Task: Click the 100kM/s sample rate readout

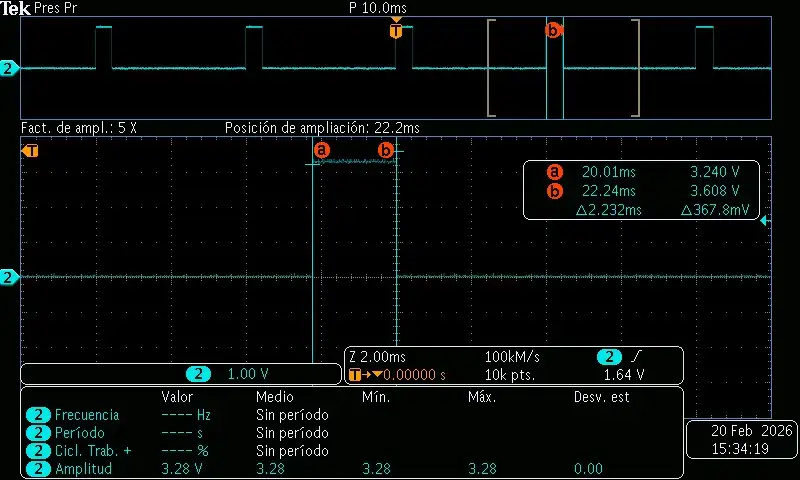Action: (512, 357)
